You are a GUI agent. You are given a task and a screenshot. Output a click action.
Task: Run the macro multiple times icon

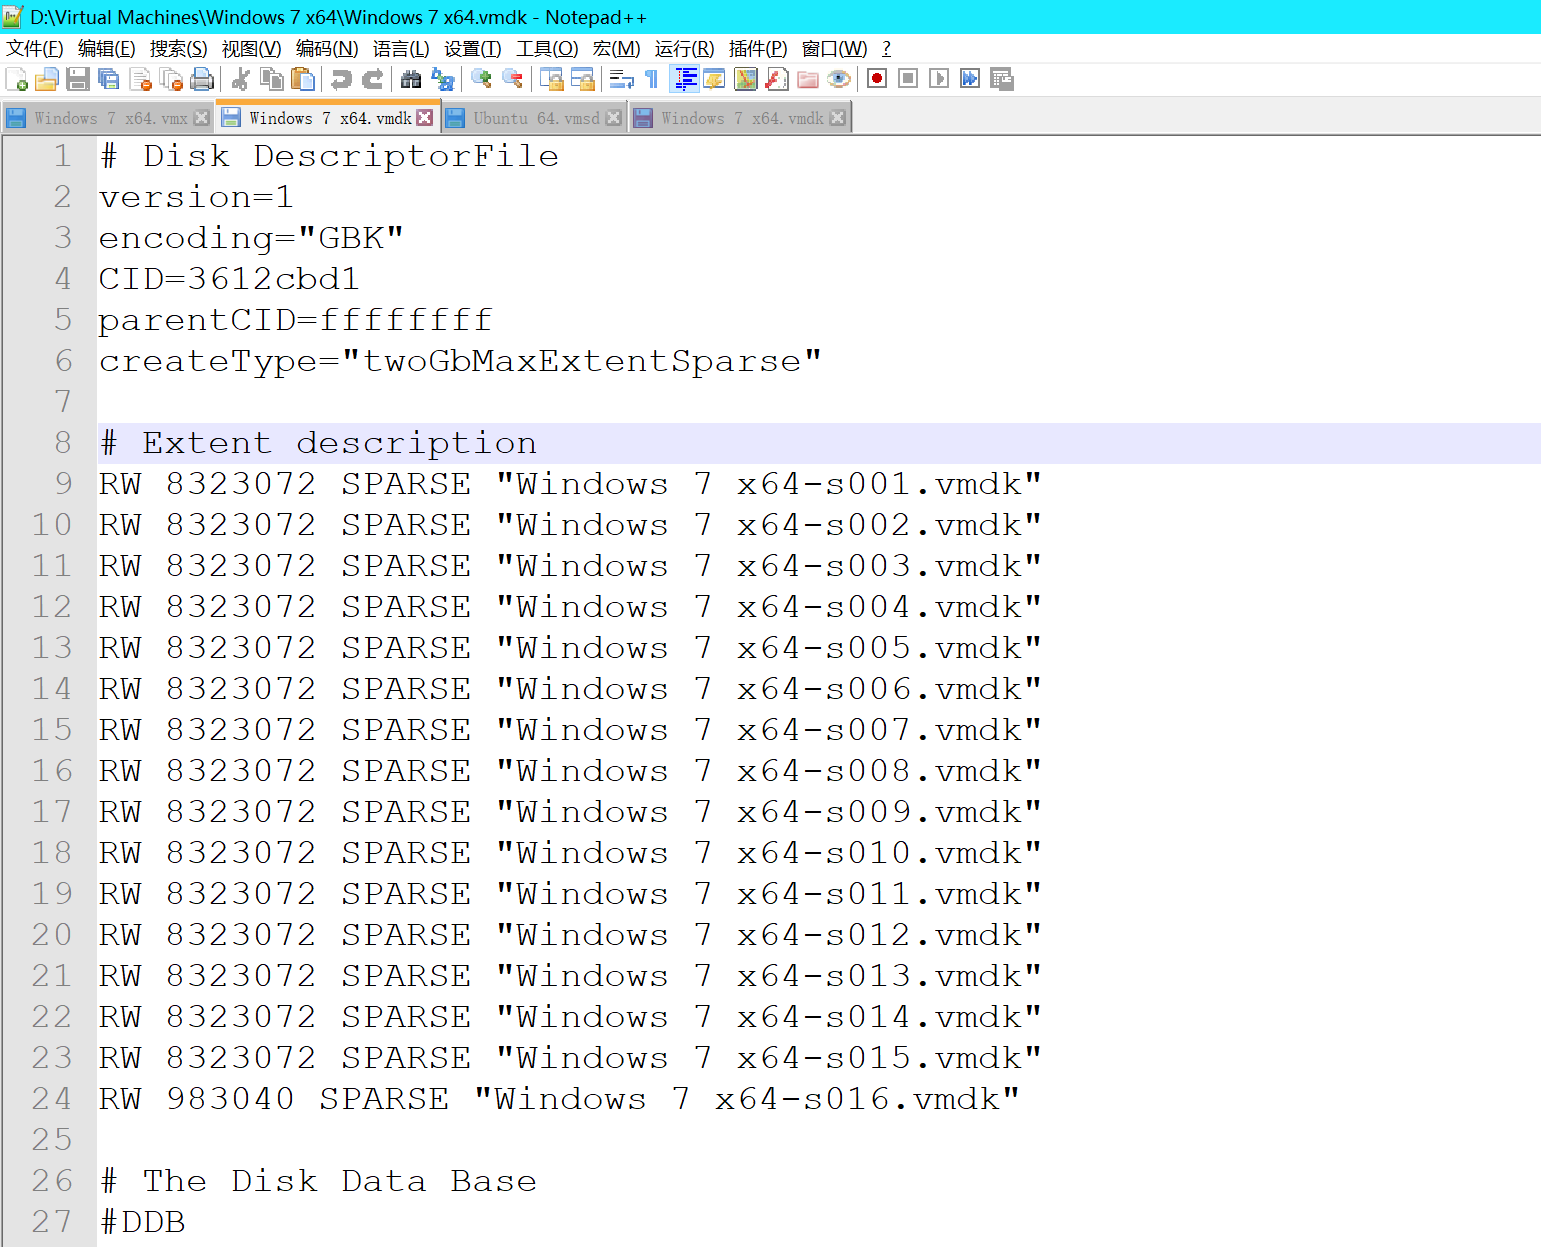970,79
